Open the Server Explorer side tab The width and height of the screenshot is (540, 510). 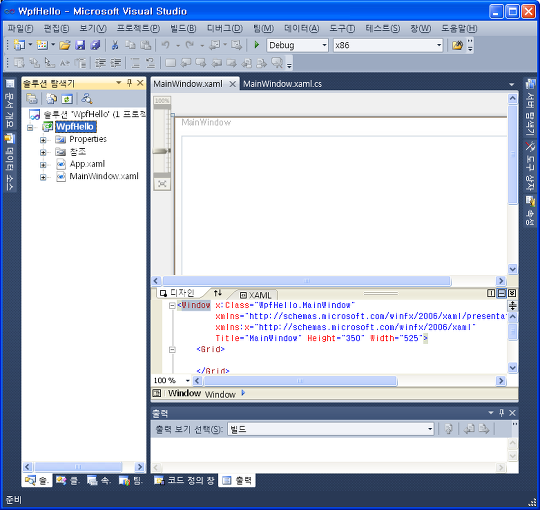530,107
